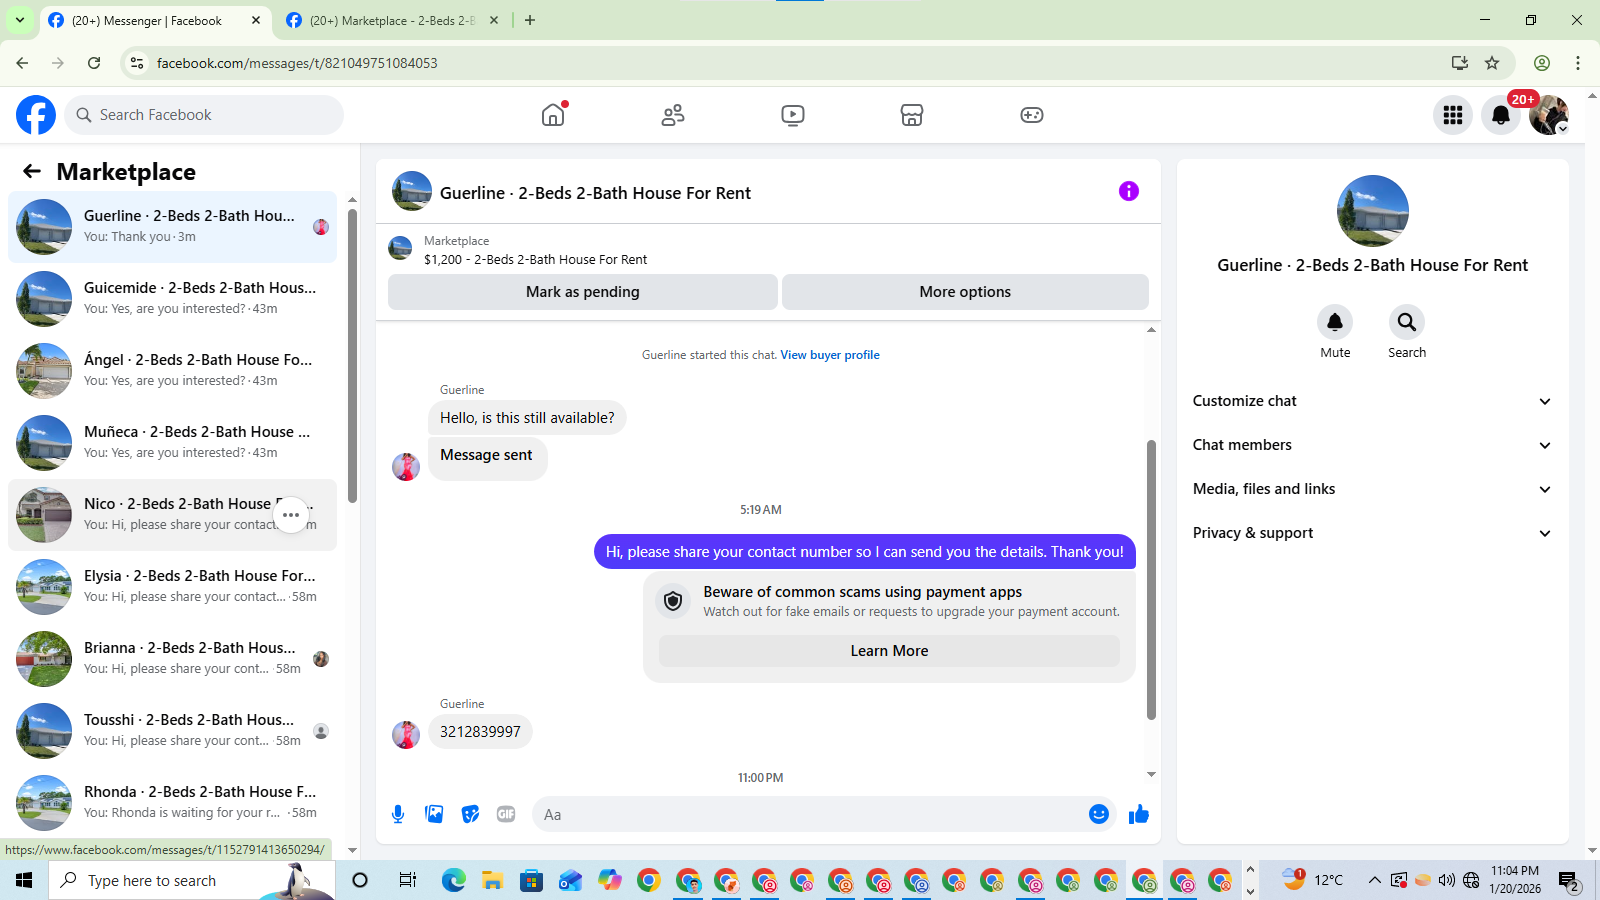Open Rhonda conversation in the list

pyautogui.click(x=172, y=803)
